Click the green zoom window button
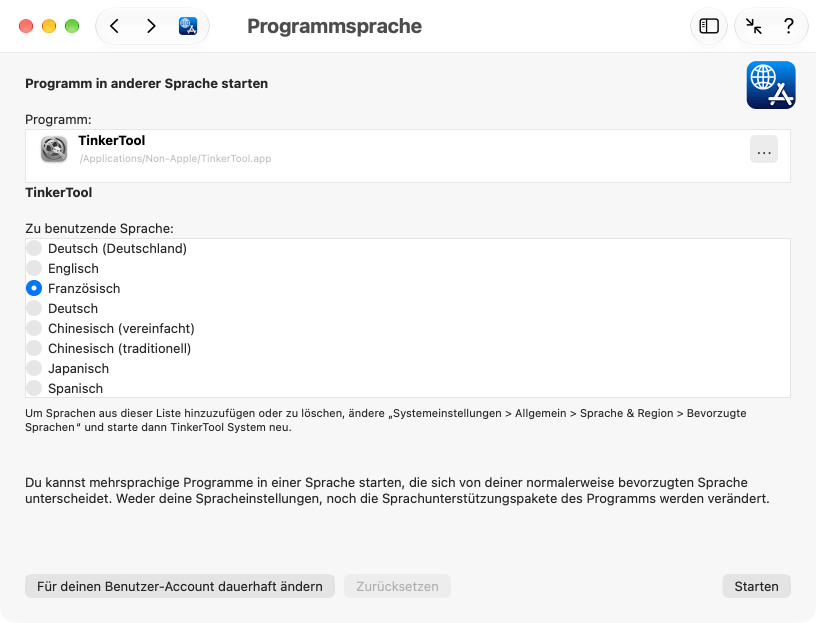This screenshot has width=816, height=623. pos(72,26)
